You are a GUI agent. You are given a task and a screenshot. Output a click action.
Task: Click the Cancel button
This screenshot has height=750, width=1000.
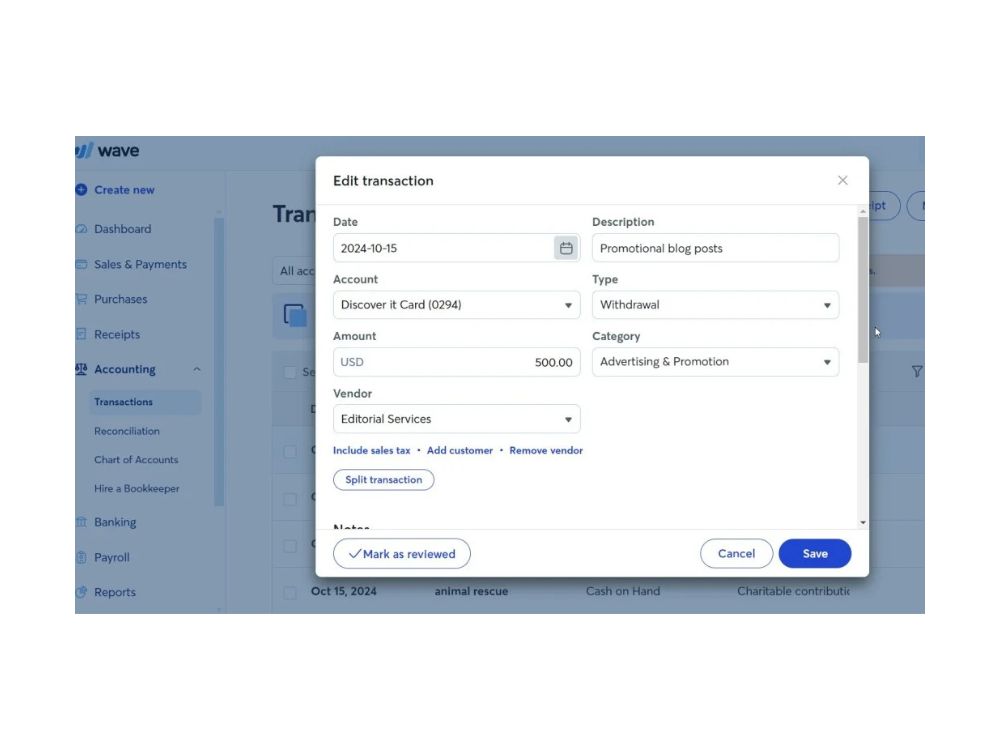(737, 554)
